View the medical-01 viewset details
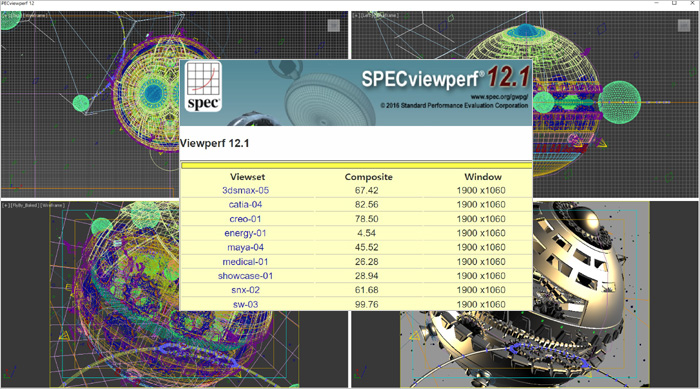This screenshot has height=389, width=700. click(x=246, y=262)
